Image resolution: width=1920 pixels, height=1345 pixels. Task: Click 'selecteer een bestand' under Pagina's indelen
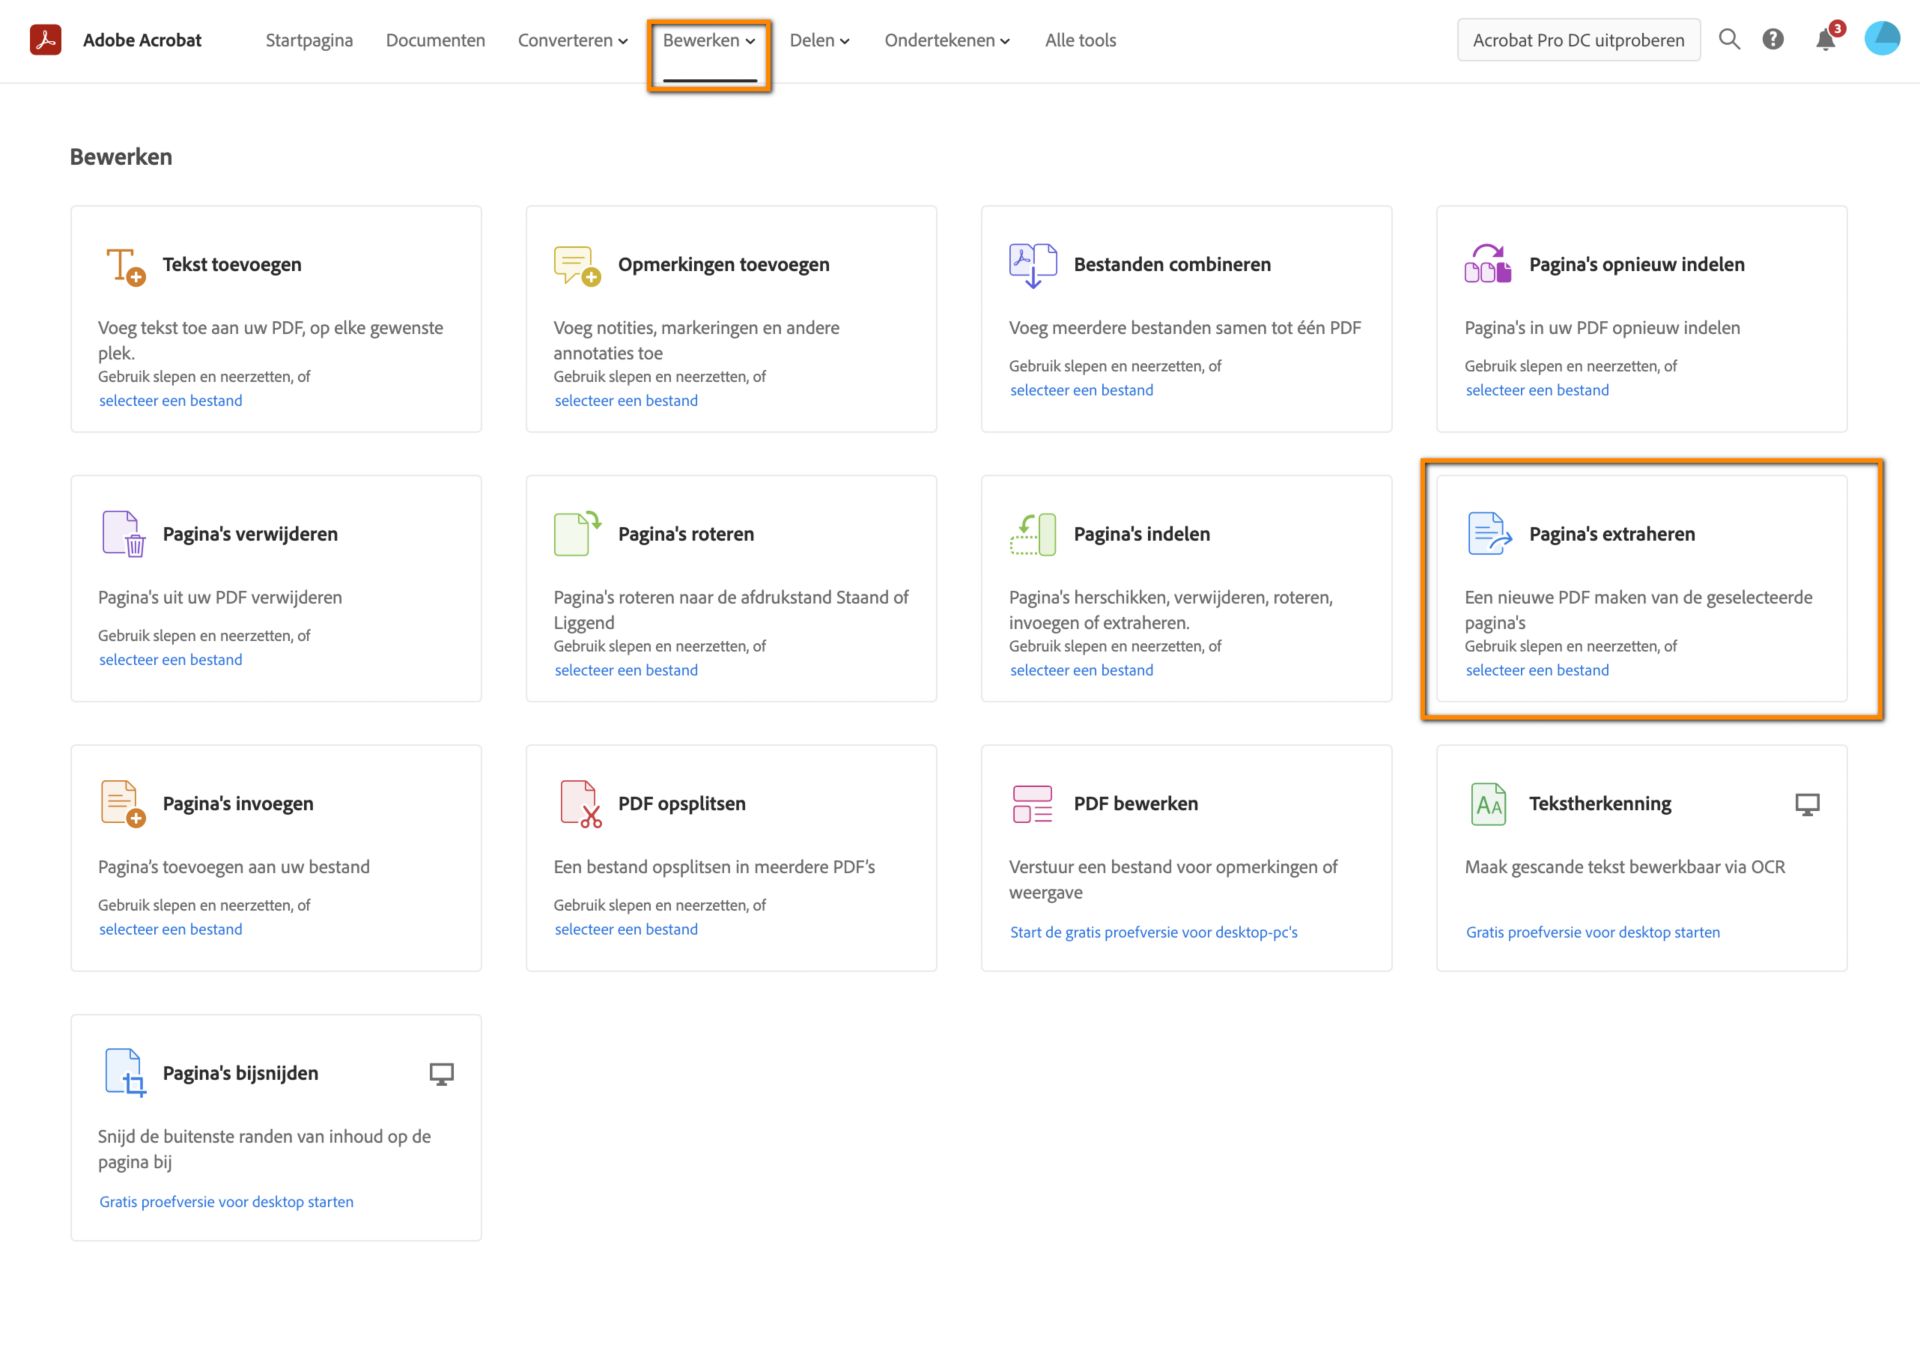pyautogui.click(x=1081, y=671)
